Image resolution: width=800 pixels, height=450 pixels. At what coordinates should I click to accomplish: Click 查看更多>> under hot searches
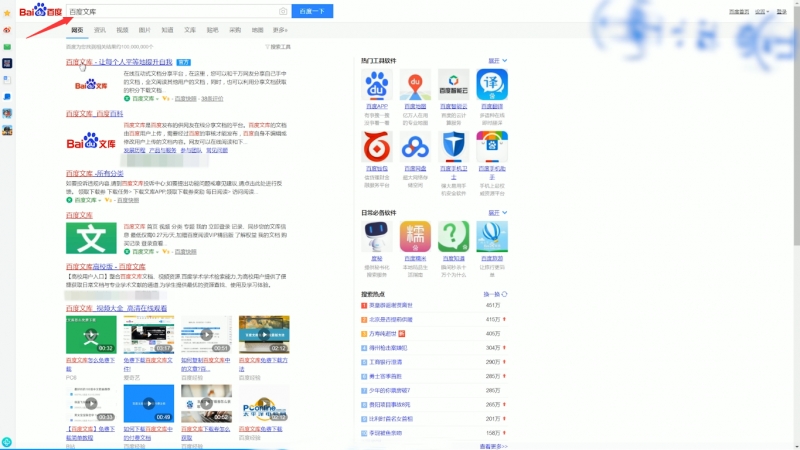click(x=493, y=446)
